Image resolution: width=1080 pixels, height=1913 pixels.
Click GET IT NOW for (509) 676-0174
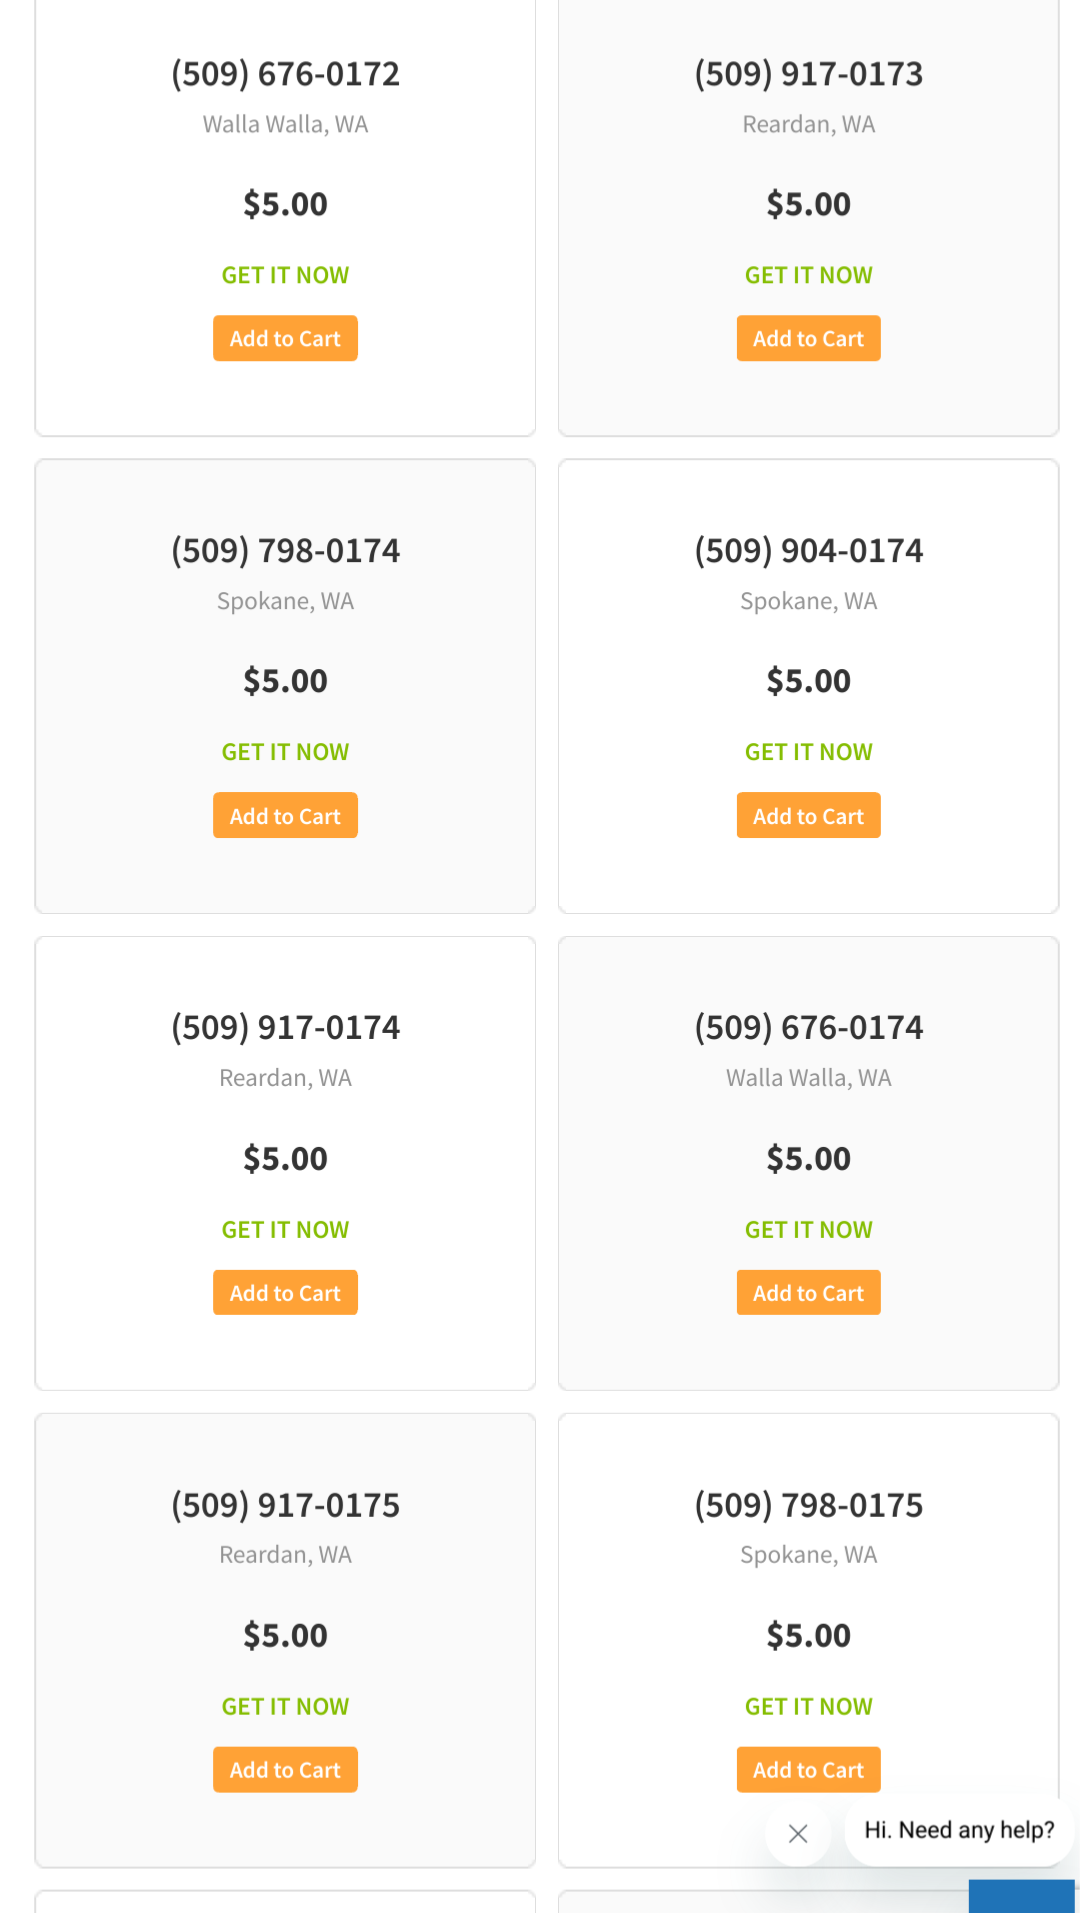[x=808, y=1230]
